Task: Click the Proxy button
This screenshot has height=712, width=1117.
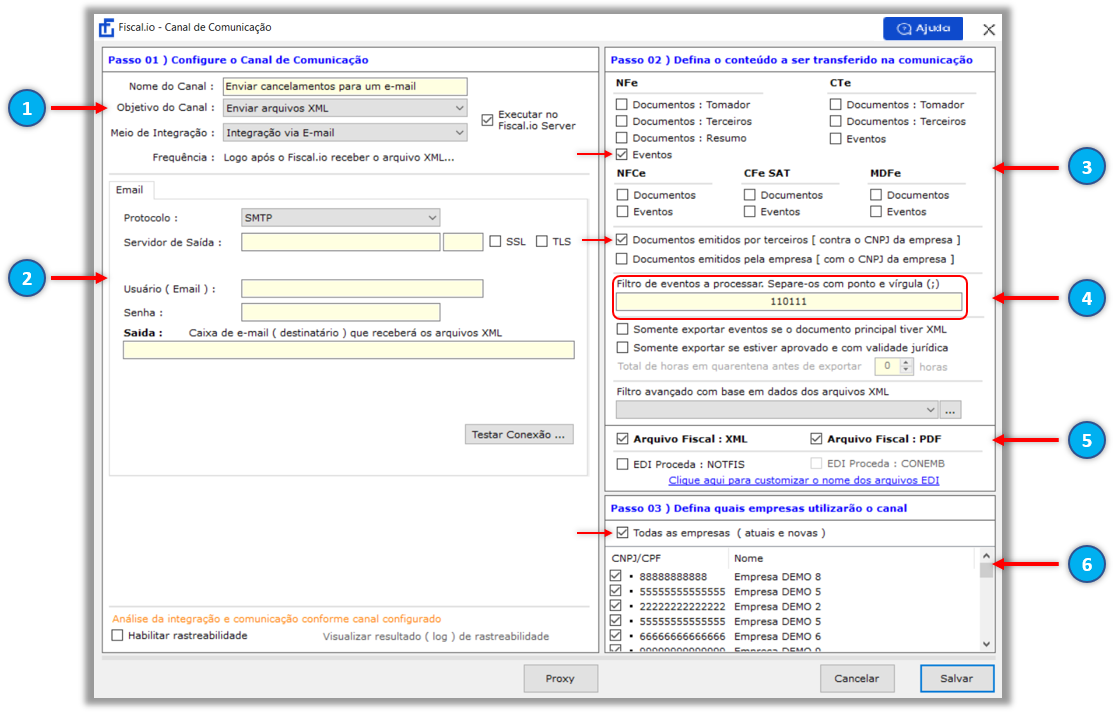Action: coord(561,679)
